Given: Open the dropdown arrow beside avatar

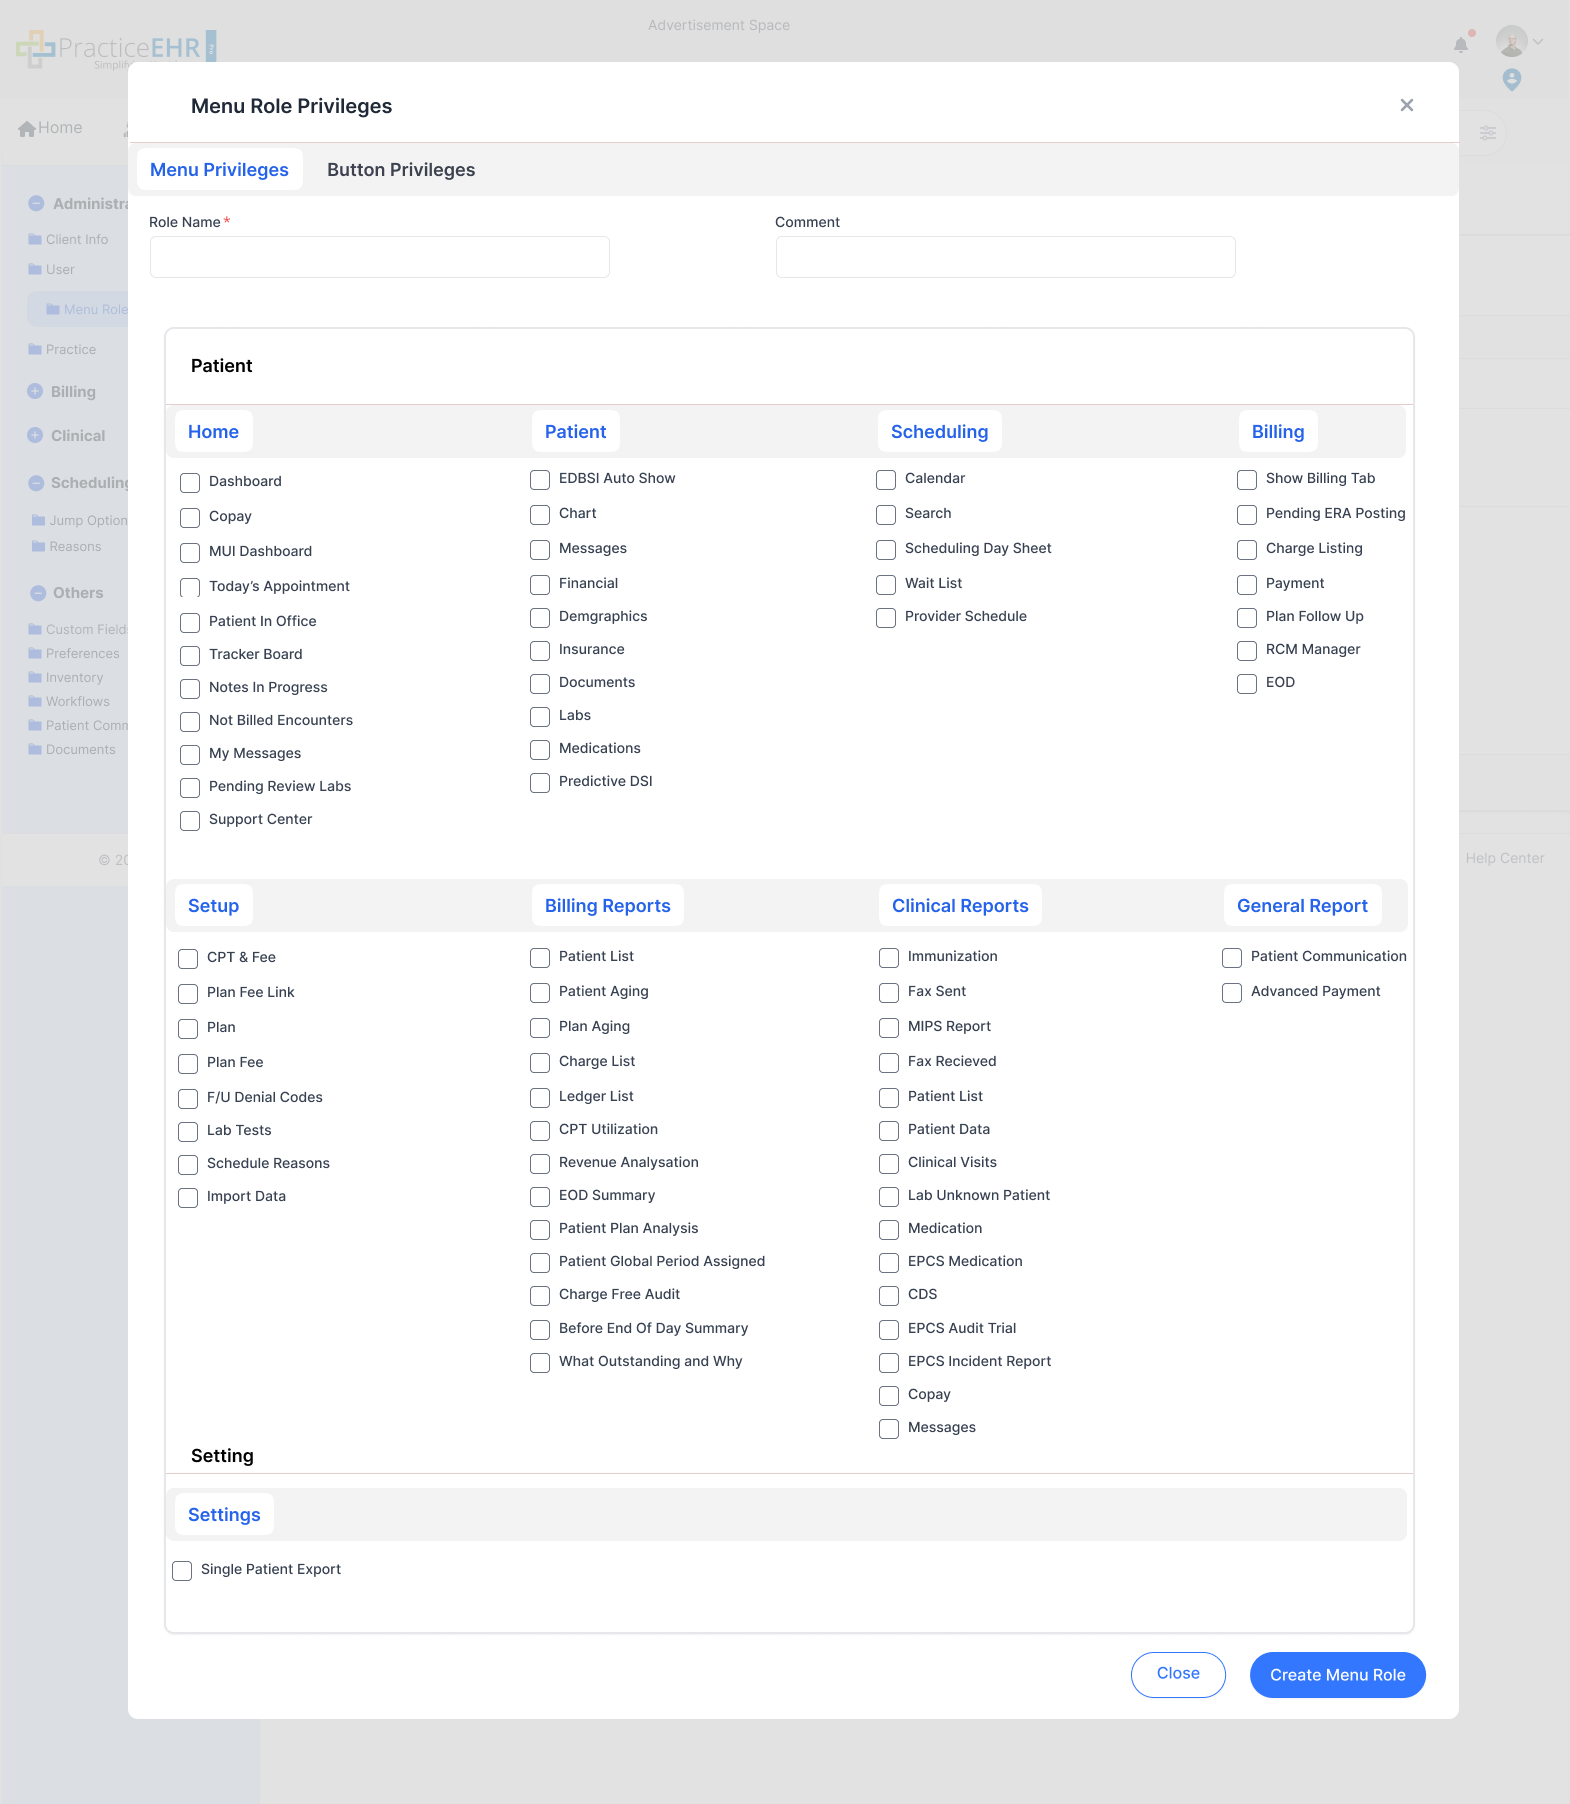Looking at the screenshot, I should coord(1539,42).
